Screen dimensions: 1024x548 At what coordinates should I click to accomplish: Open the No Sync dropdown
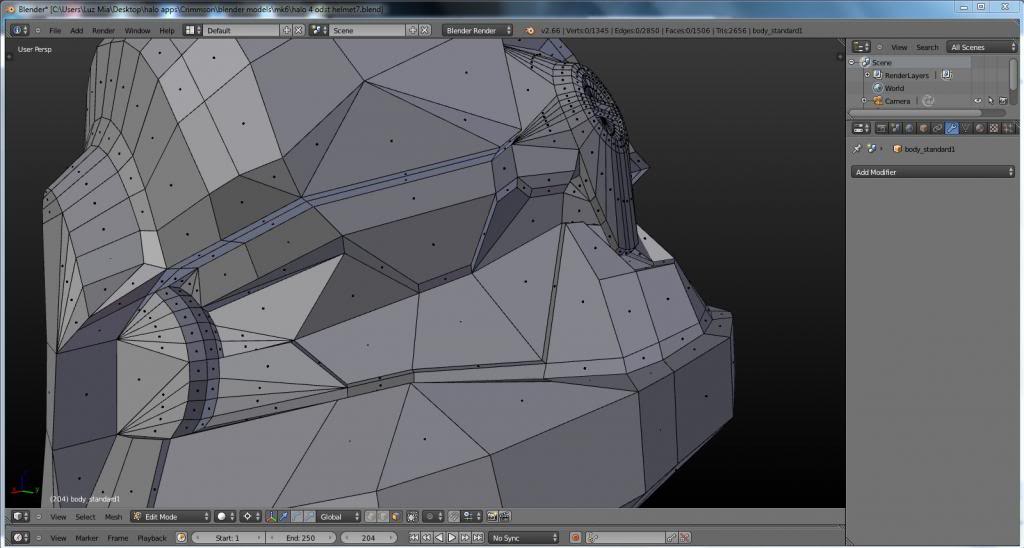524,538
